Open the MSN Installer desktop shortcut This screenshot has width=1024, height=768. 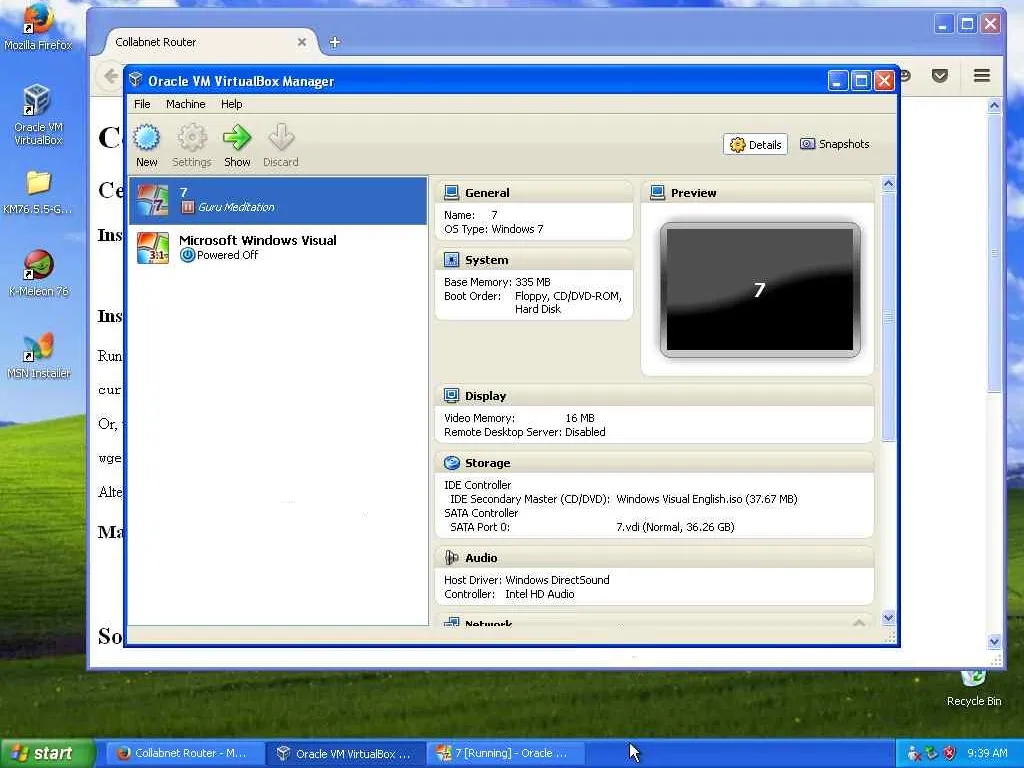[x=39, y=356]
